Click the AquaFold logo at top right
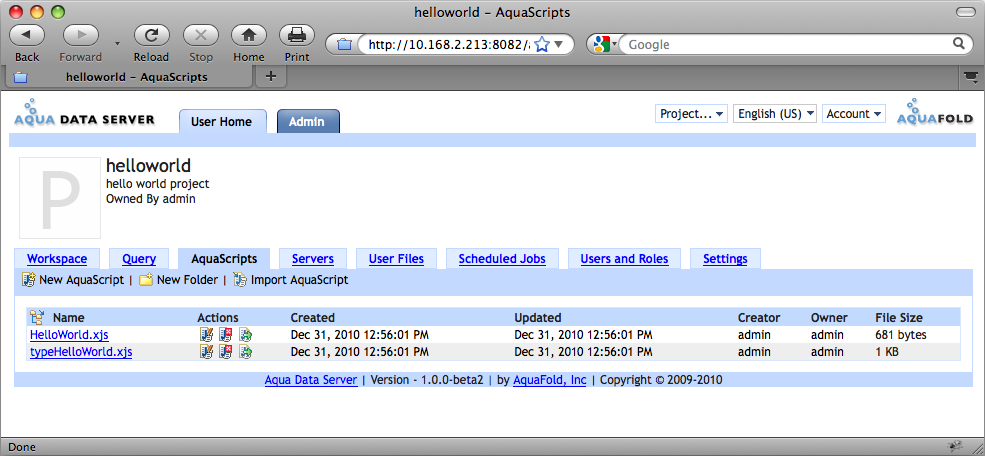The height and width of the screenshot is (456, 985). point(935,112)
